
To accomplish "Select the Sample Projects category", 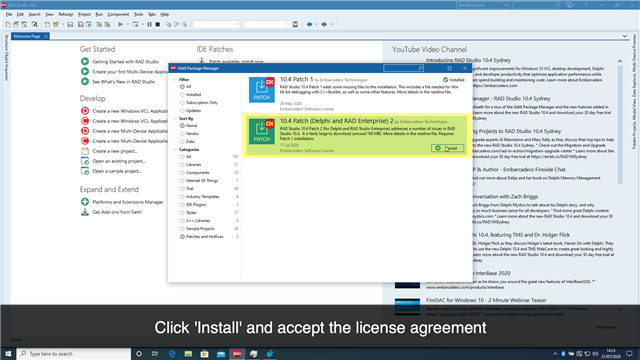I will click(x=182, y=229).
